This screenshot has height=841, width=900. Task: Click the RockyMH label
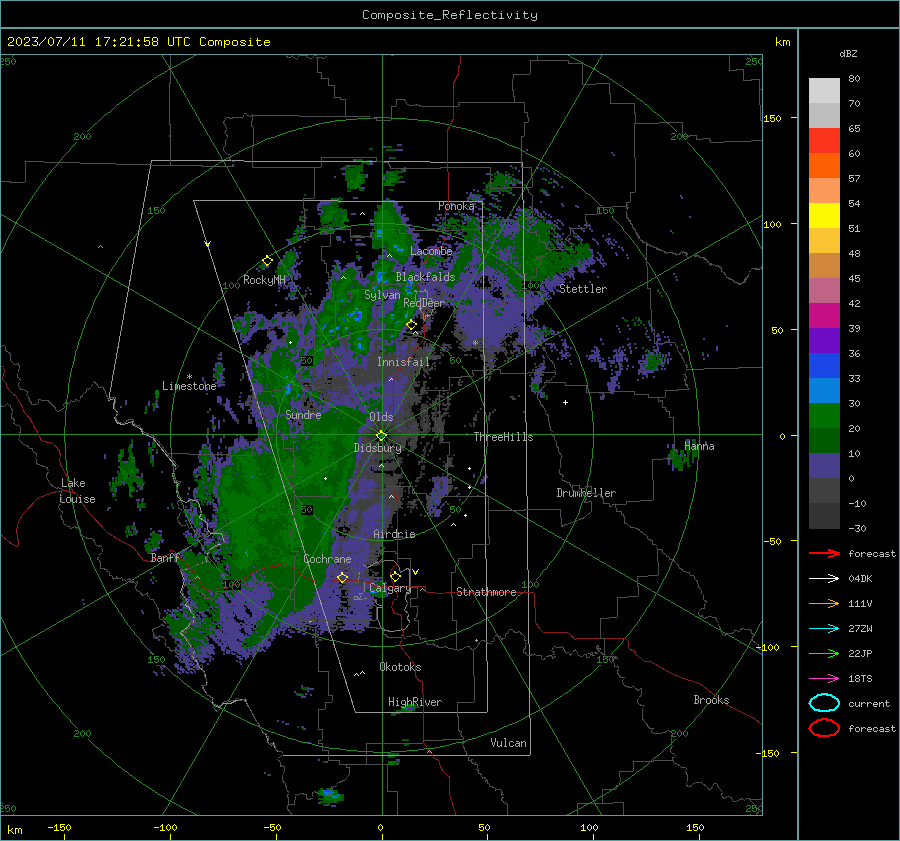click(265, 280)
